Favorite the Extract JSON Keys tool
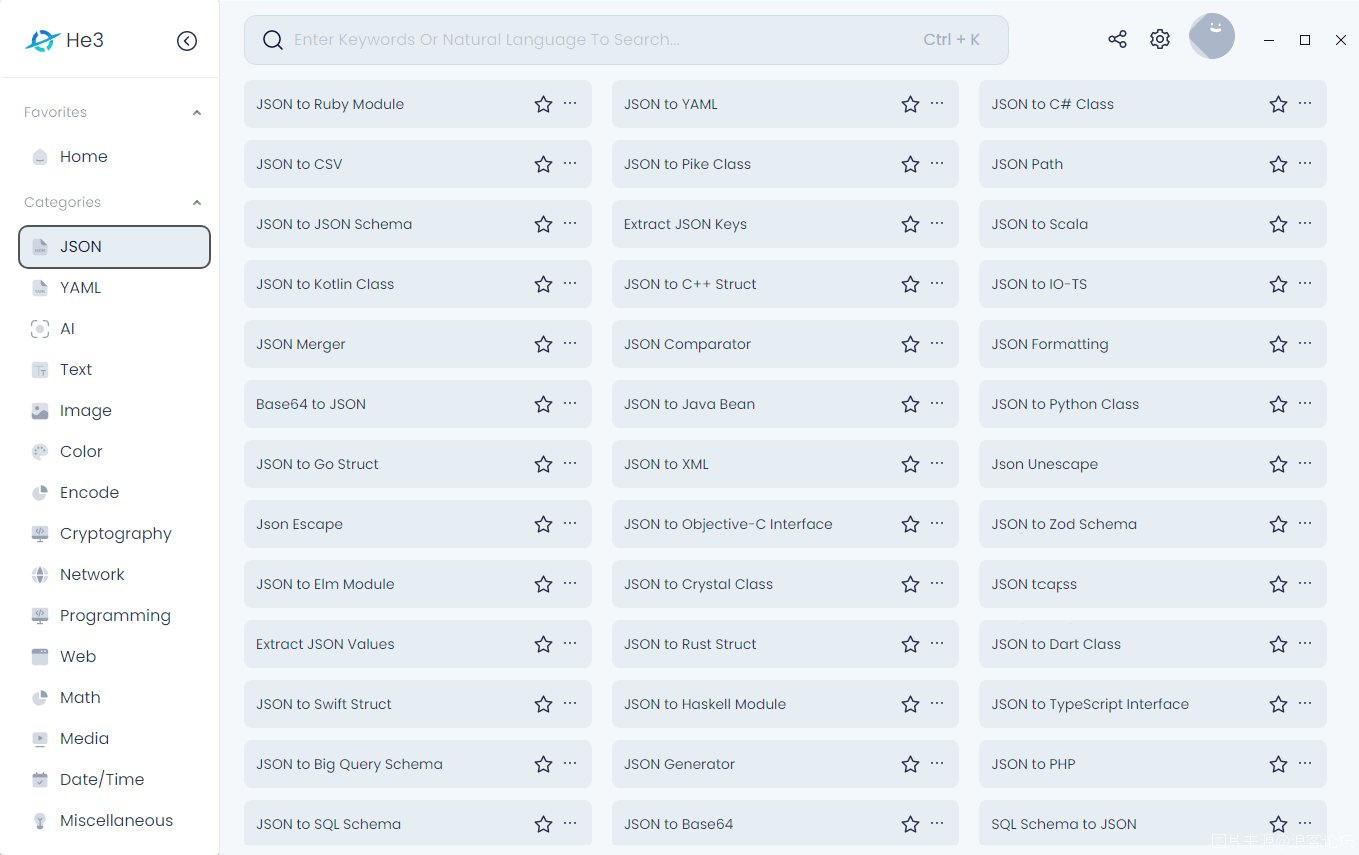Screen dimensions: 1359x855 tap(910, 224)
